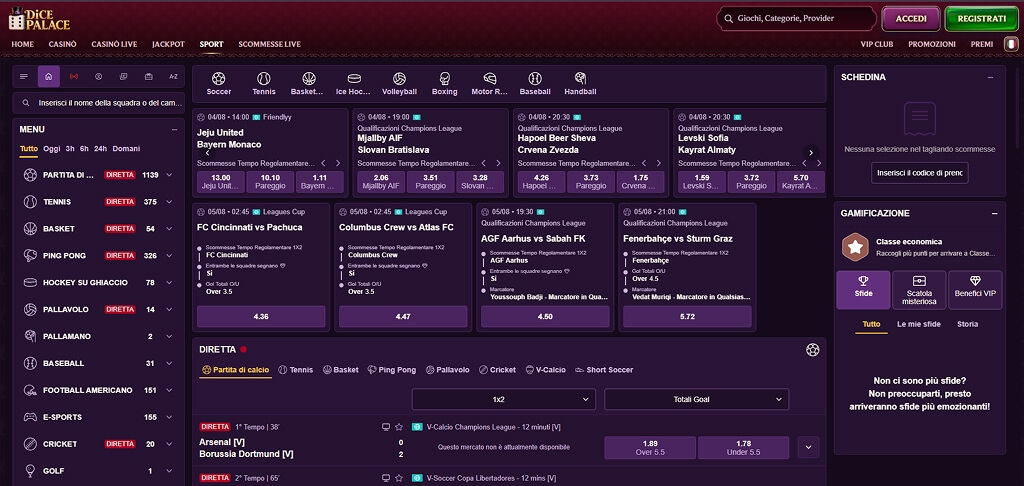Select the 6h time filter
The width and height of the screenshot is (1024, 486).
[84, 148]
